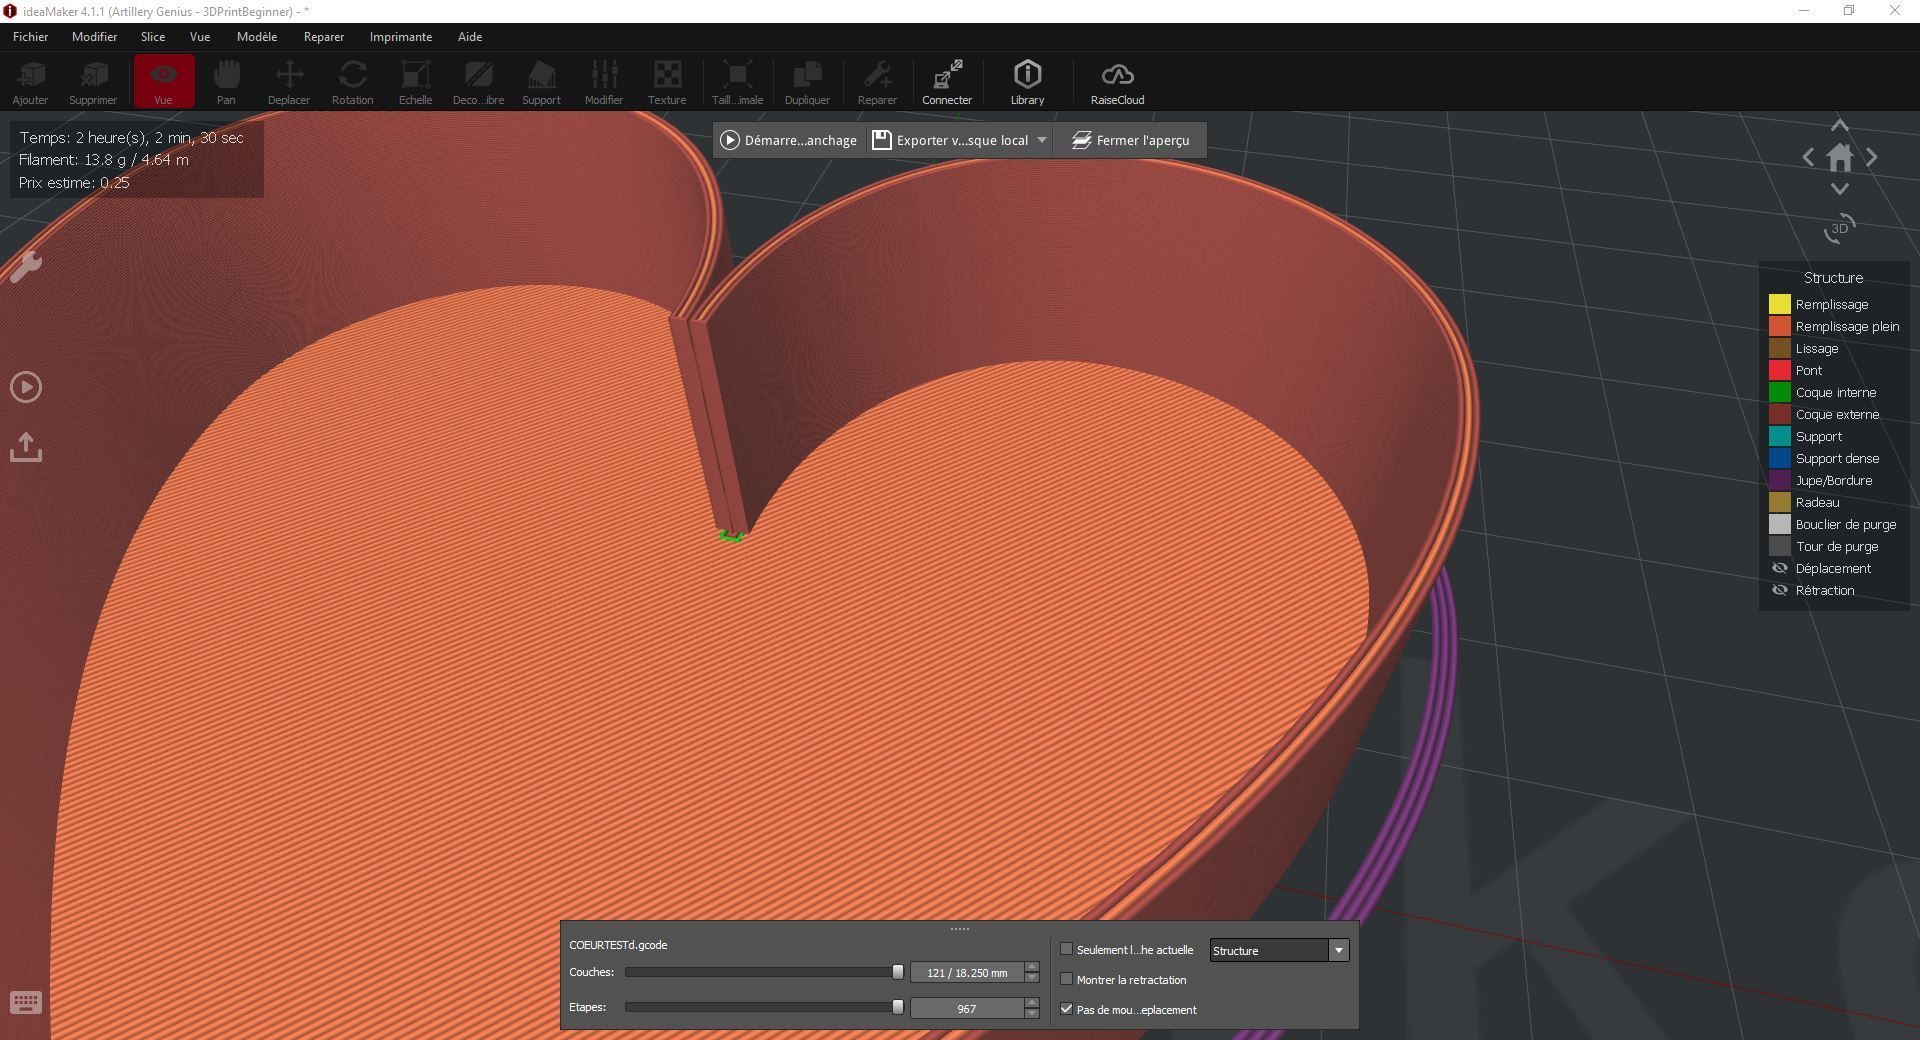1920x1040 pixels.
Task: Open the Slice menu
Action: 153,37
